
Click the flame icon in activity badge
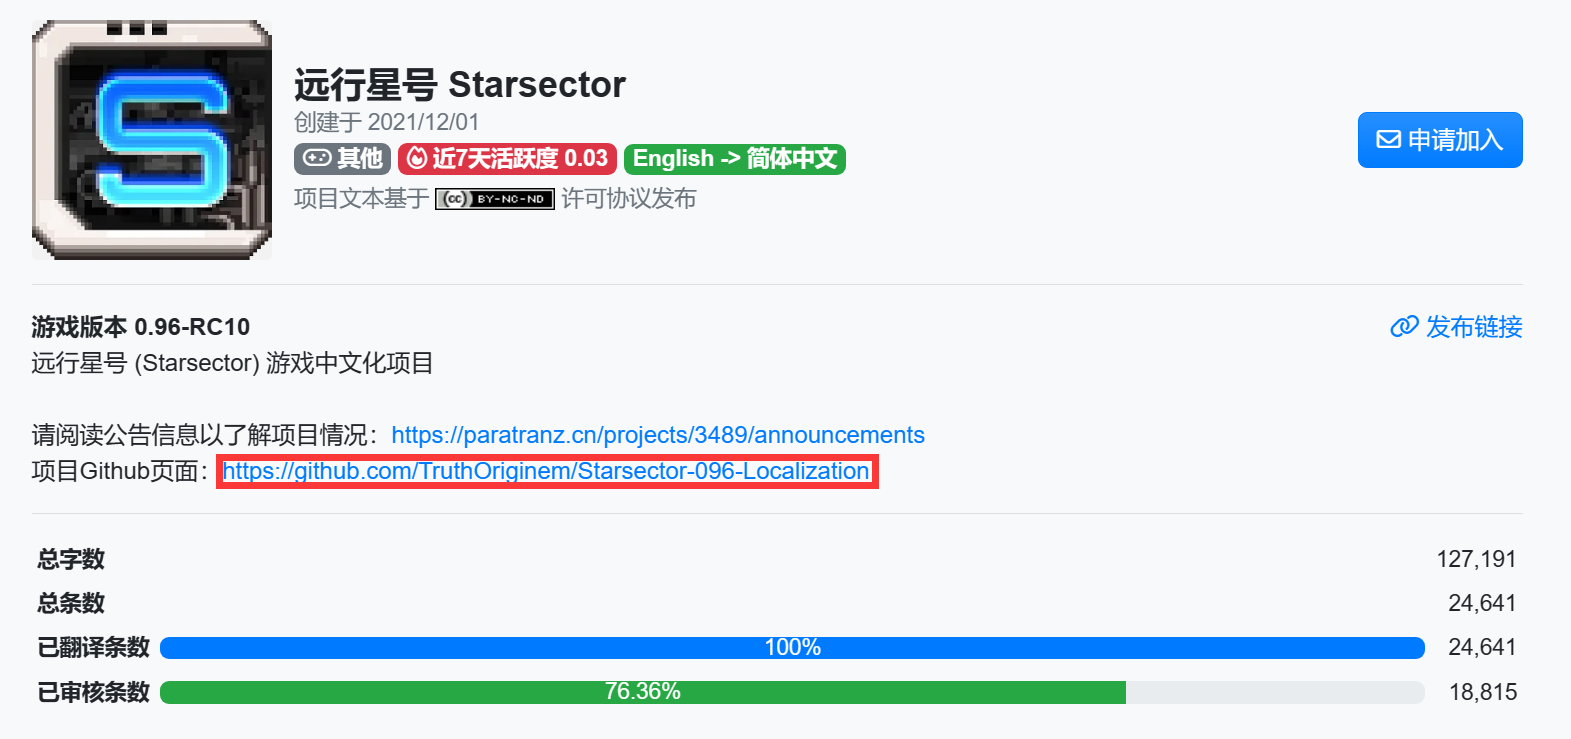coord(417,159)
